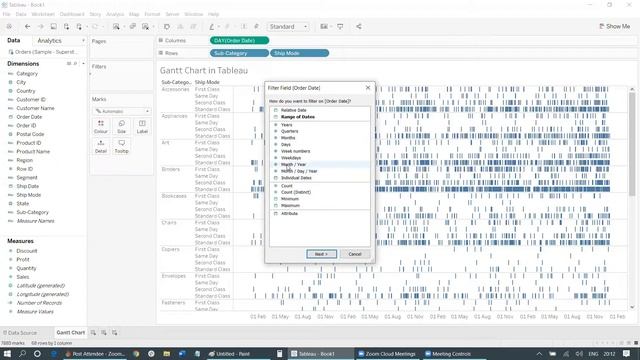Click the Tableau start page logo icon
Viewport: 640px width, 360px height.
pos(9,27)
